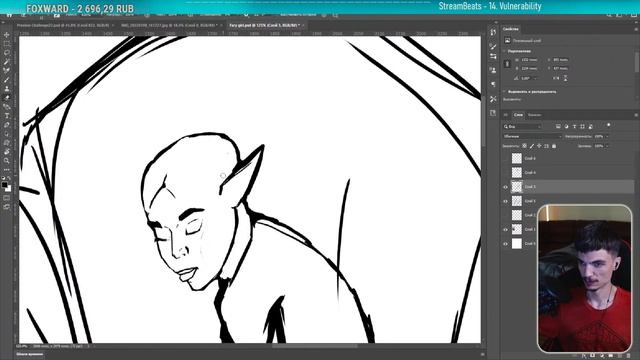Open the layer fill slider arrow
Screen dimensions: 640x360
point(607,146)
